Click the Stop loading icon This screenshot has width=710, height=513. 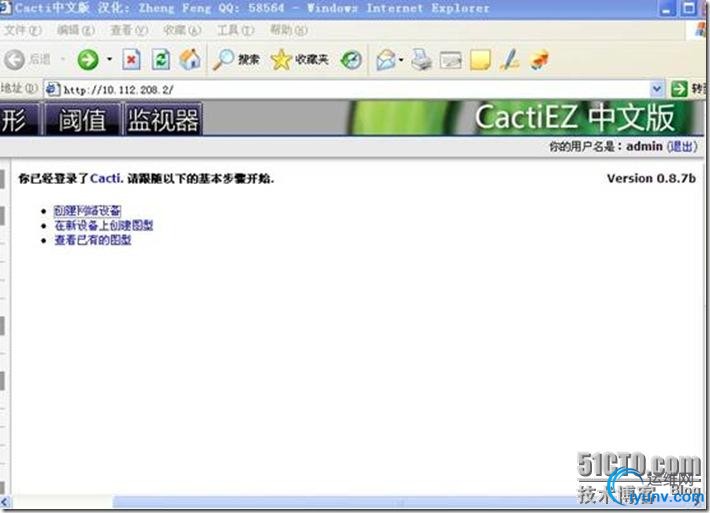coord(131,60)
